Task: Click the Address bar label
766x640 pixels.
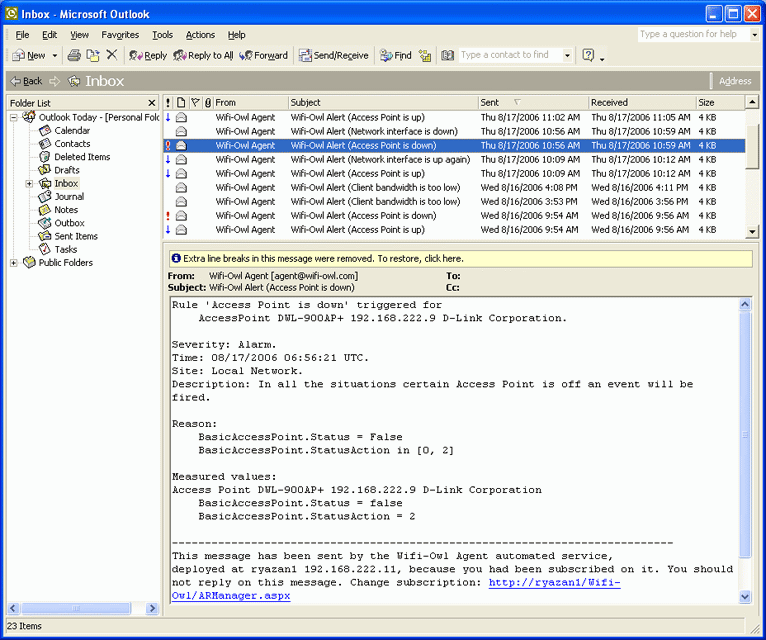Action: (735, 81)
